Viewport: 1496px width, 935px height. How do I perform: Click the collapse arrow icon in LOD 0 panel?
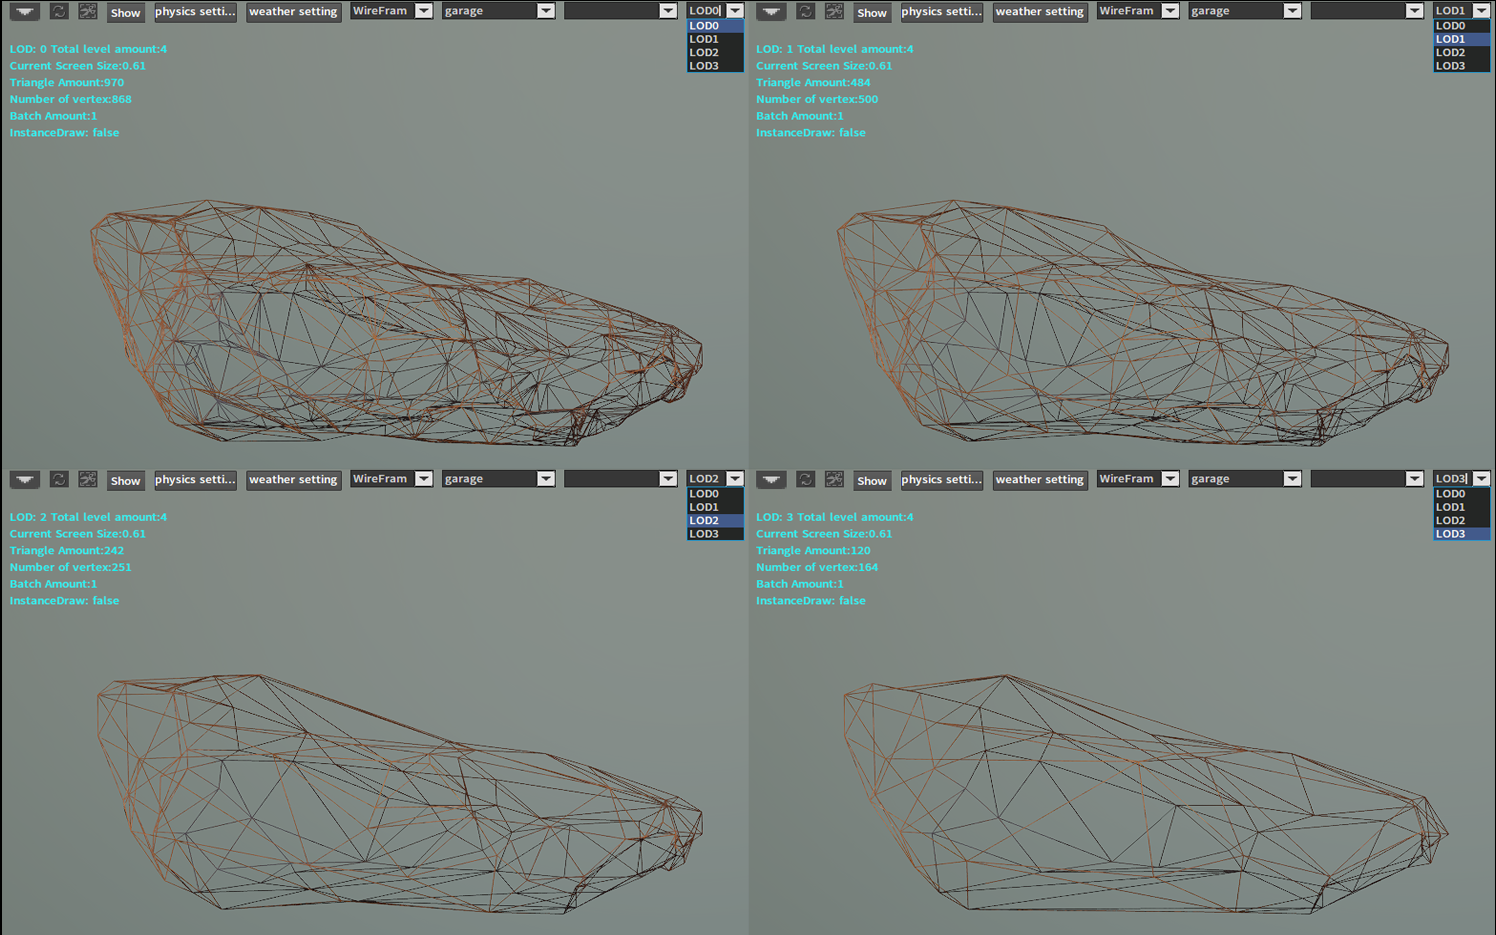click(x=25, y=12)
